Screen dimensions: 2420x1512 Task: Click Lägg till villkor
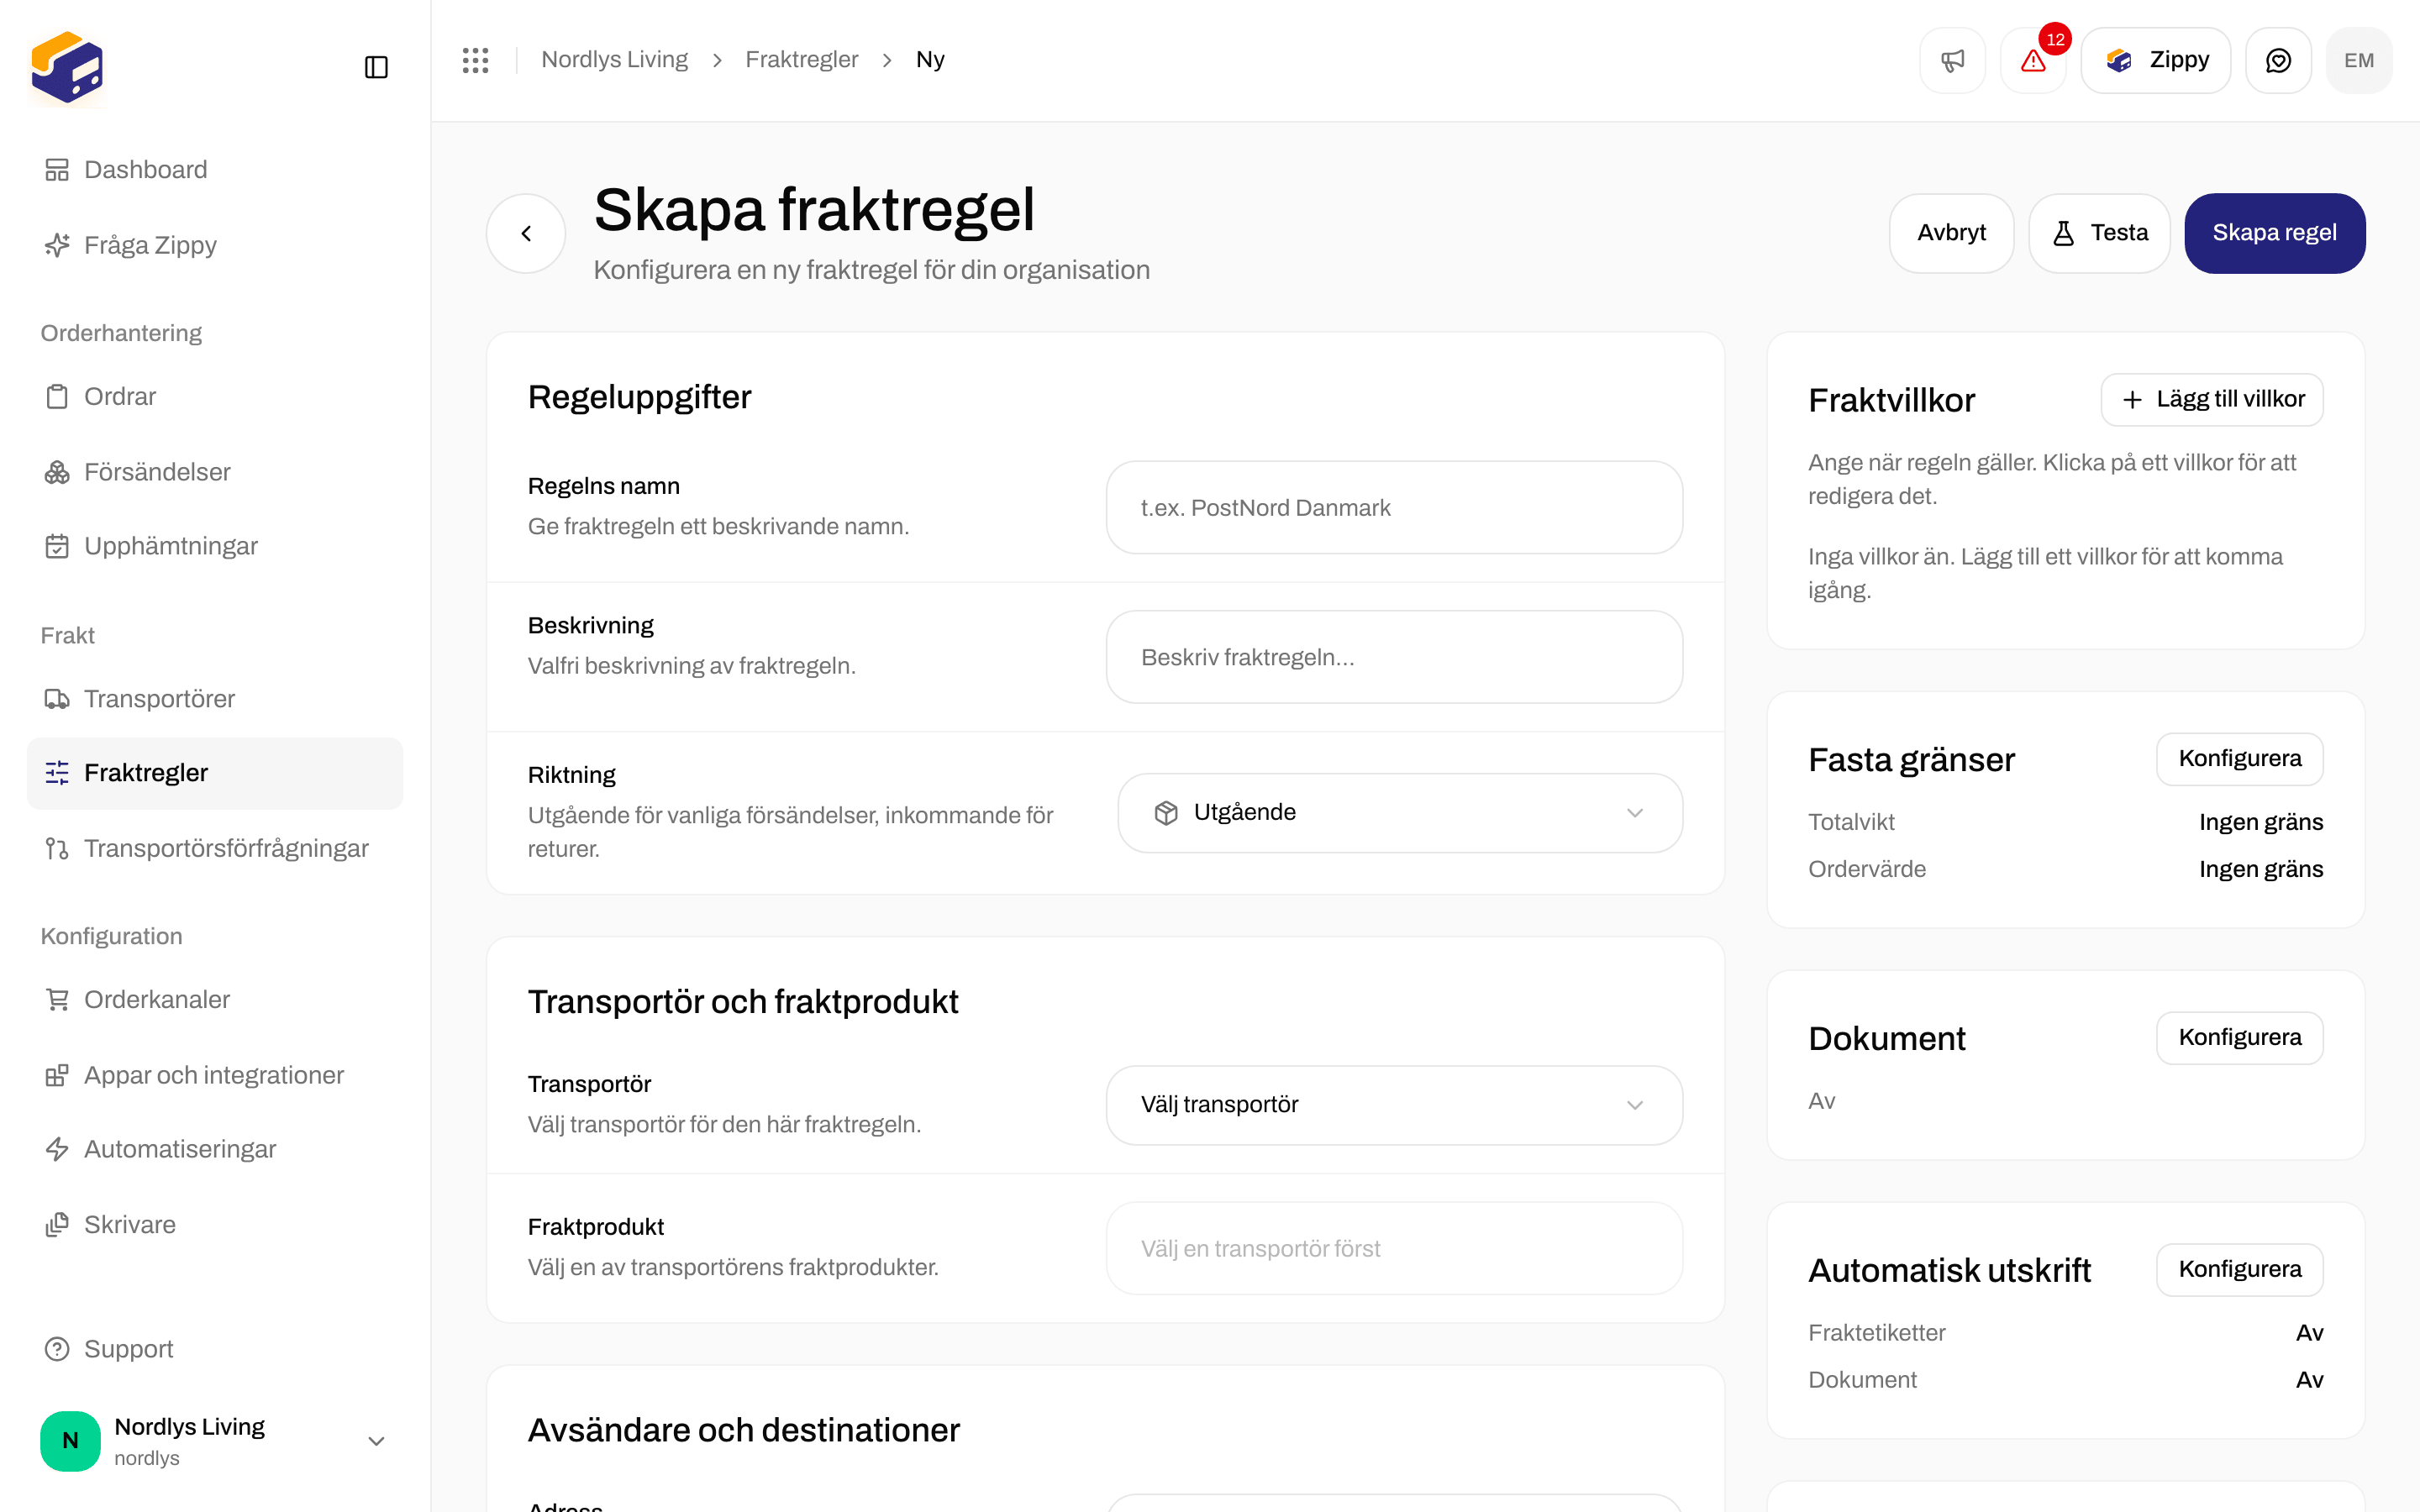pyautogui.click(x=2212, y=400)
